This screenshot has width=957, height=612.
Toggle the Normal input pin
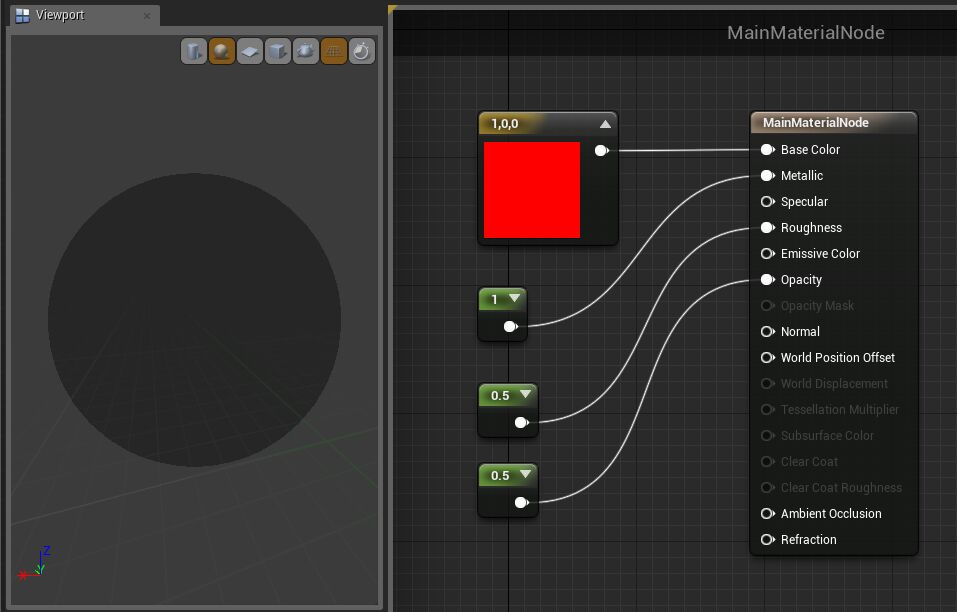[767, 331]
